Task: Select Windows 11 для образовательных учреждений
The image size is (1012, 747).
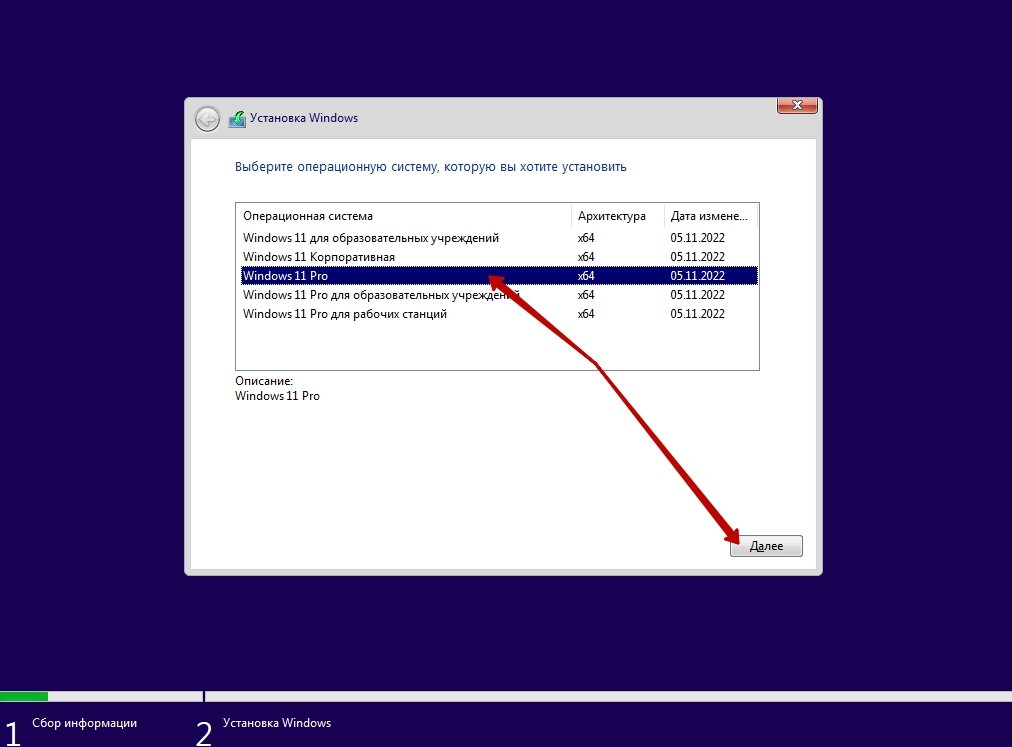Action: tap(497, 238)
